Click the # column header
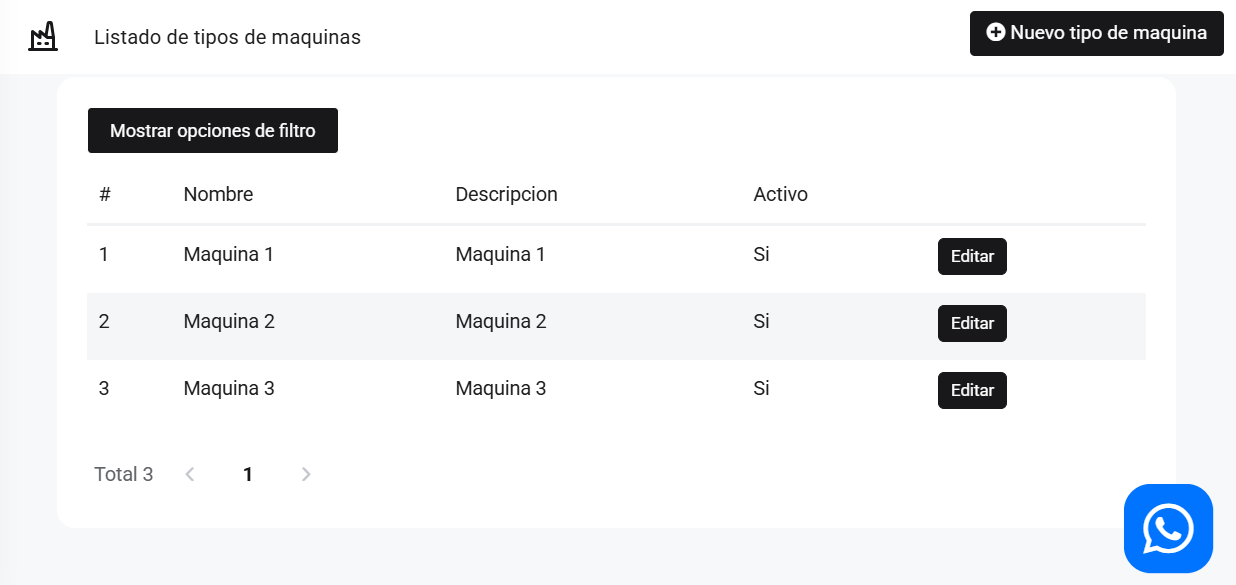 tap(104, 194)
